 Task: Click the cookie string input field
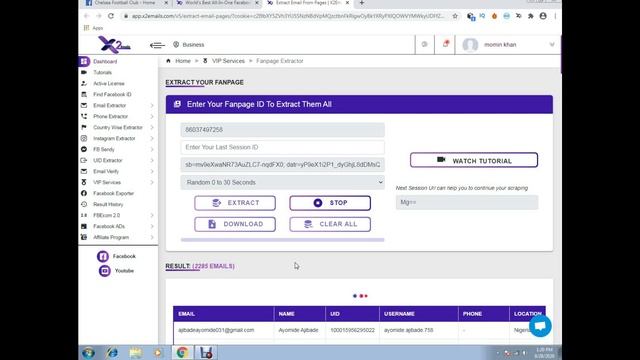click(282, 164)
